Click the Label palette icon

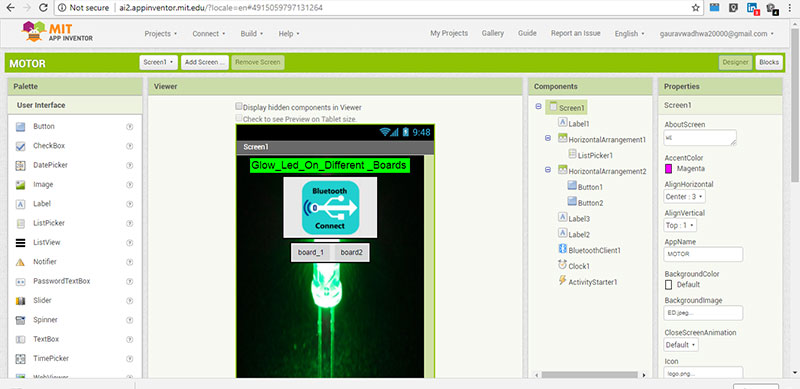pos(20,204)
